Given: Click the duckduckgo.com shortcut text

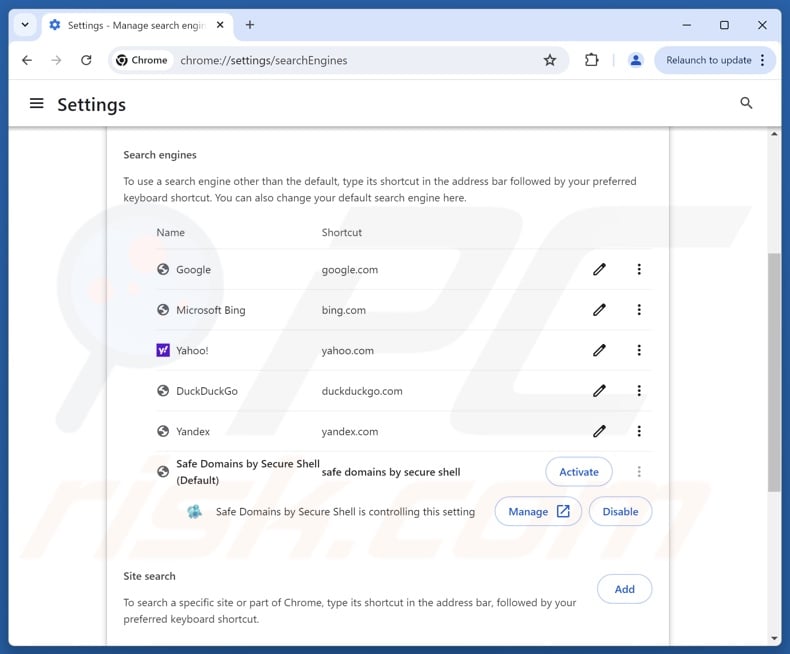Looking at the screenshot, I should pyautogui.click(x=362, y=391).
